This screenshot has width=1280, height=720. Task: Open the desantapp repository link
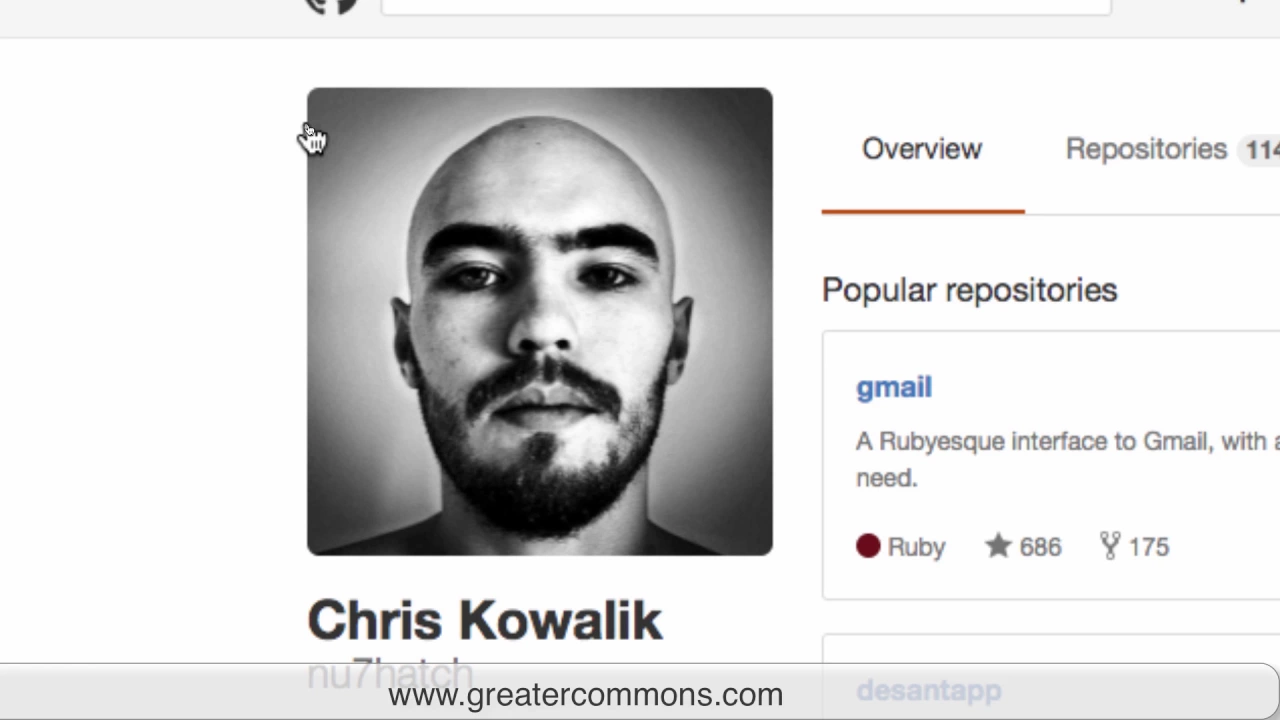(x=929, y=690)
